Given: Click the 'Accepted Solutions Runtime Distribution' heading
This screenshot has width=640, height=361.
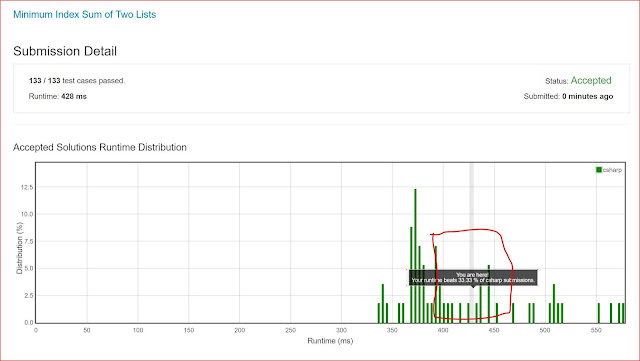Looking at the screenshot, I should pyautogui.click(x=100, y=147).
